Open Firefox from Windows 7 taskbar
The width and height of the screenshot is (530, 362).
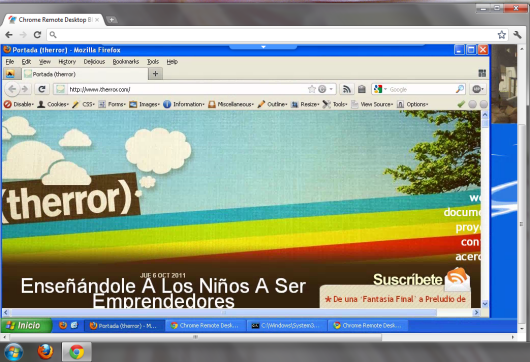point(45,352)
